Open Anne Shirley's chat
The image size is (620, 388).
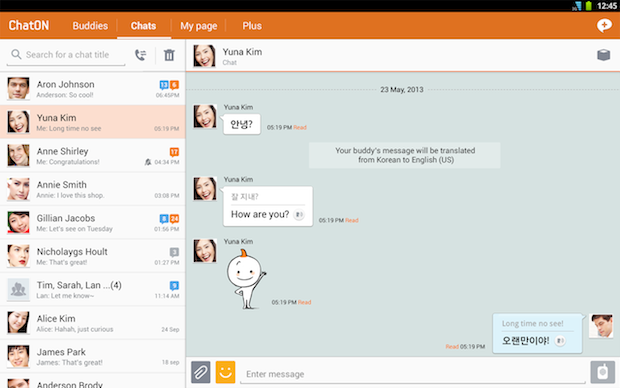click(x=93, y=155)
